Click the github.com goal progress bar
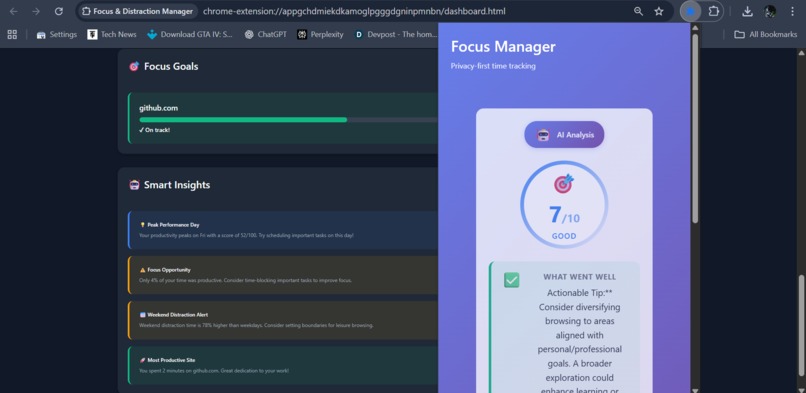 tap(288, 120)
